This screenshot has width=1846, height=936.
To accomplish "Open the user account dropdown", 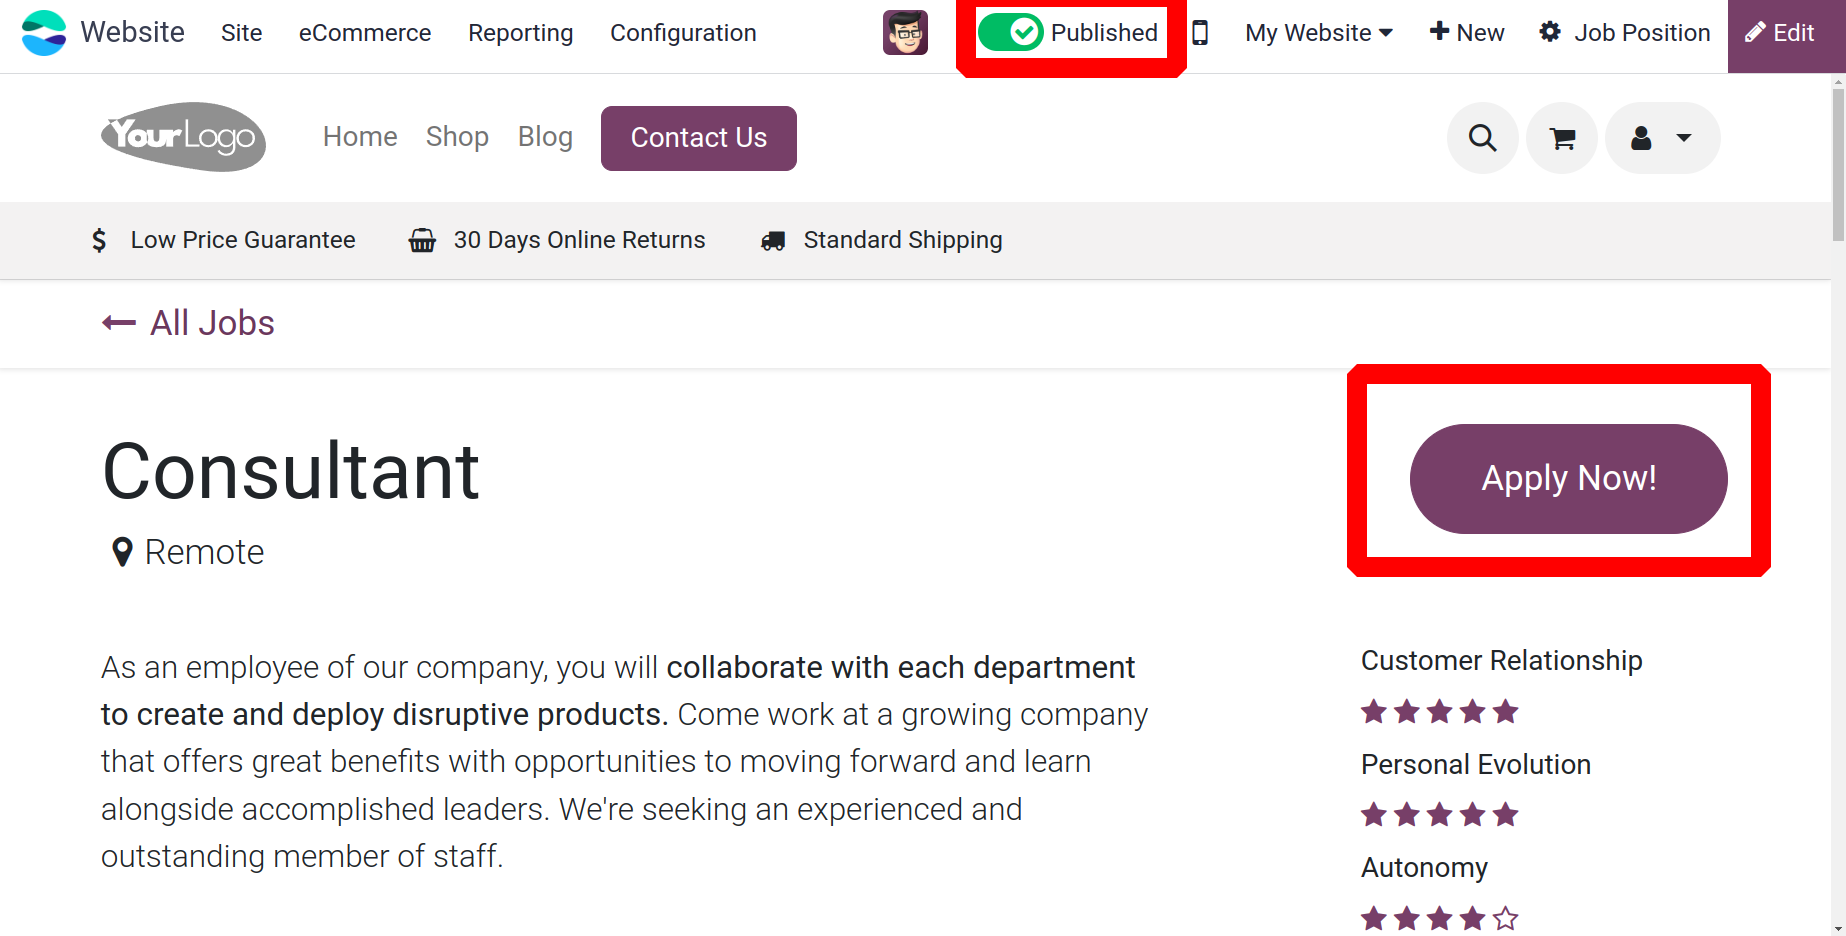I will tap(1662, 138).
